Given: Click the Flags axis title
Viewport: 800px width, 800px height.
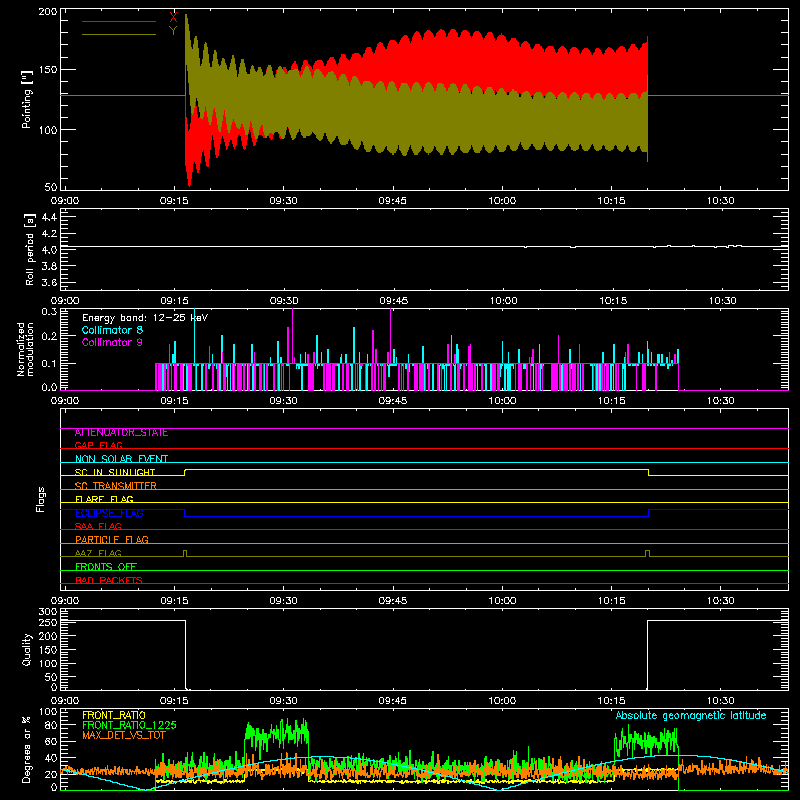Looking at the screenshot, I should pyautogui.click(x=40, y=499).
